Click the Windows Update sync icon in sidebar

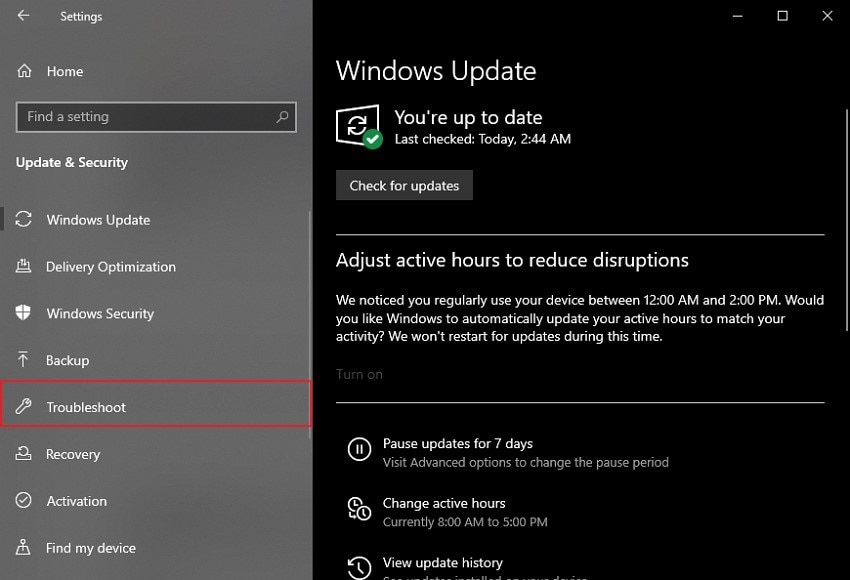pos(23,219)
